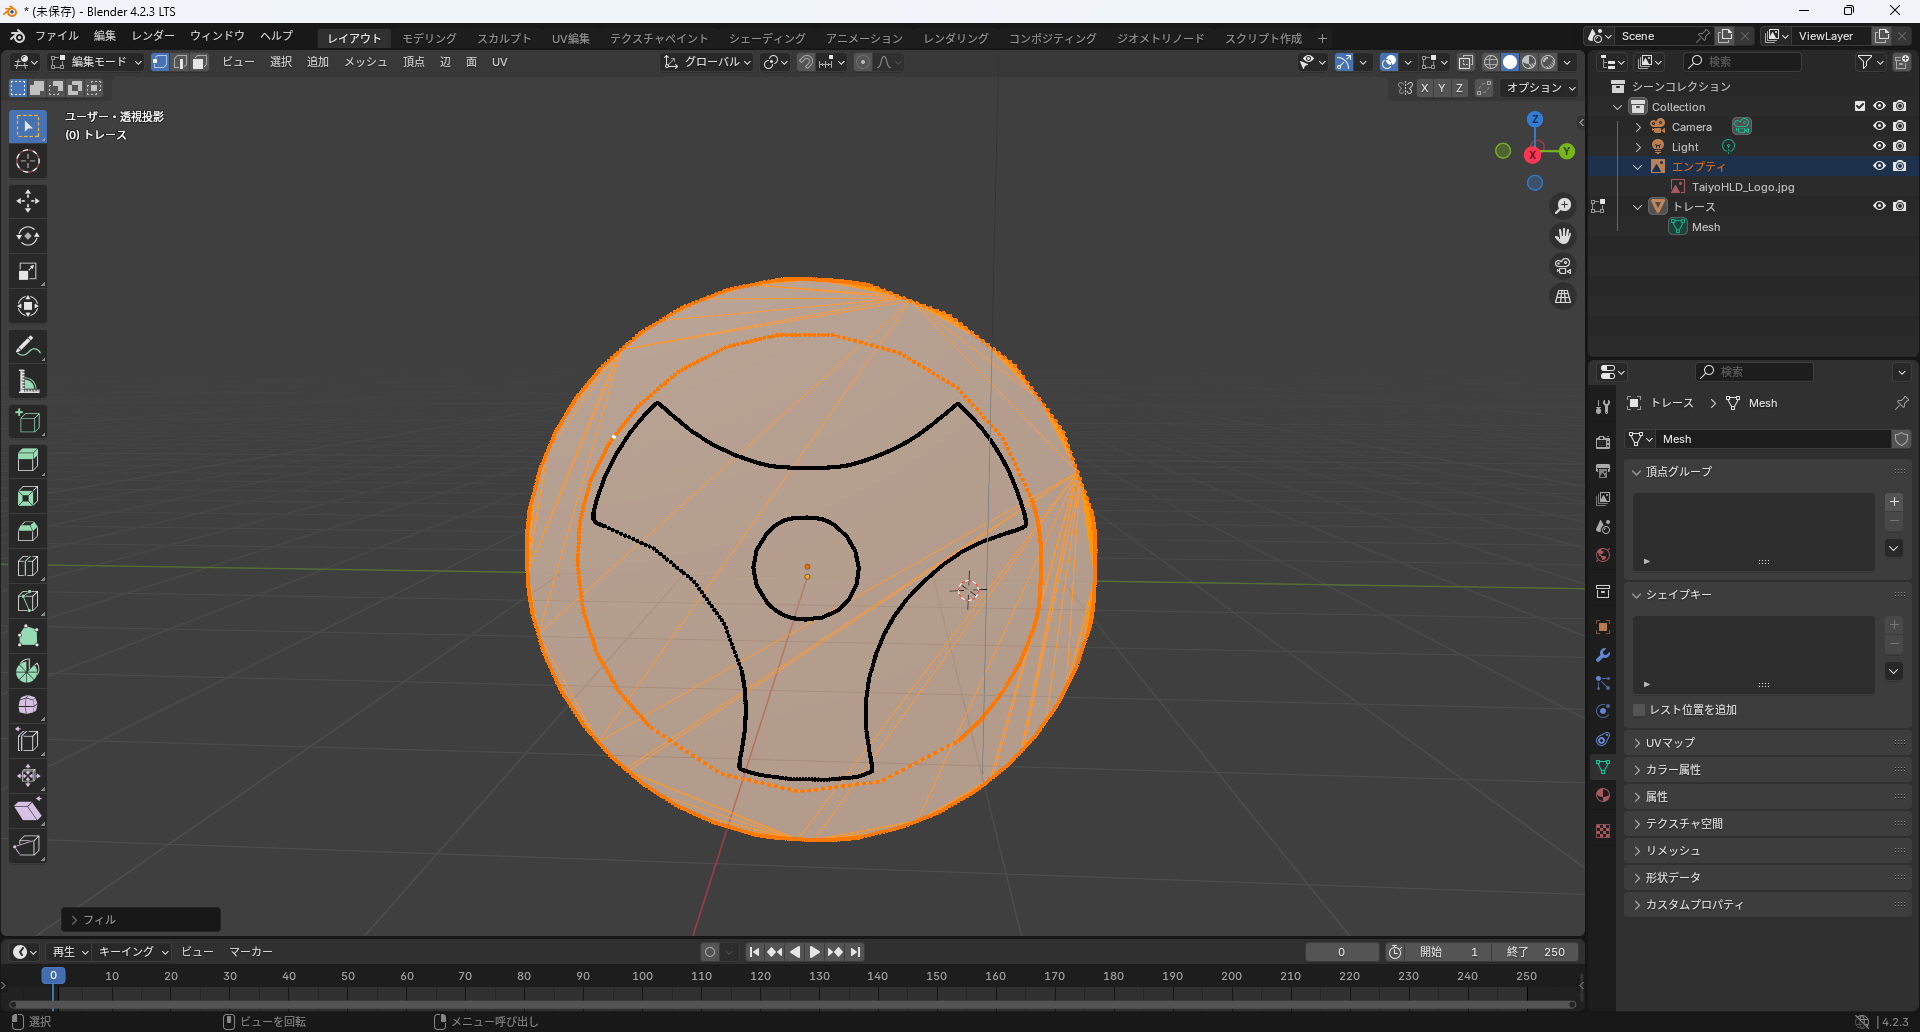Viewport: 1920px width, 1032px height.
Task: Select the Rotate tool
Action: 28,236
